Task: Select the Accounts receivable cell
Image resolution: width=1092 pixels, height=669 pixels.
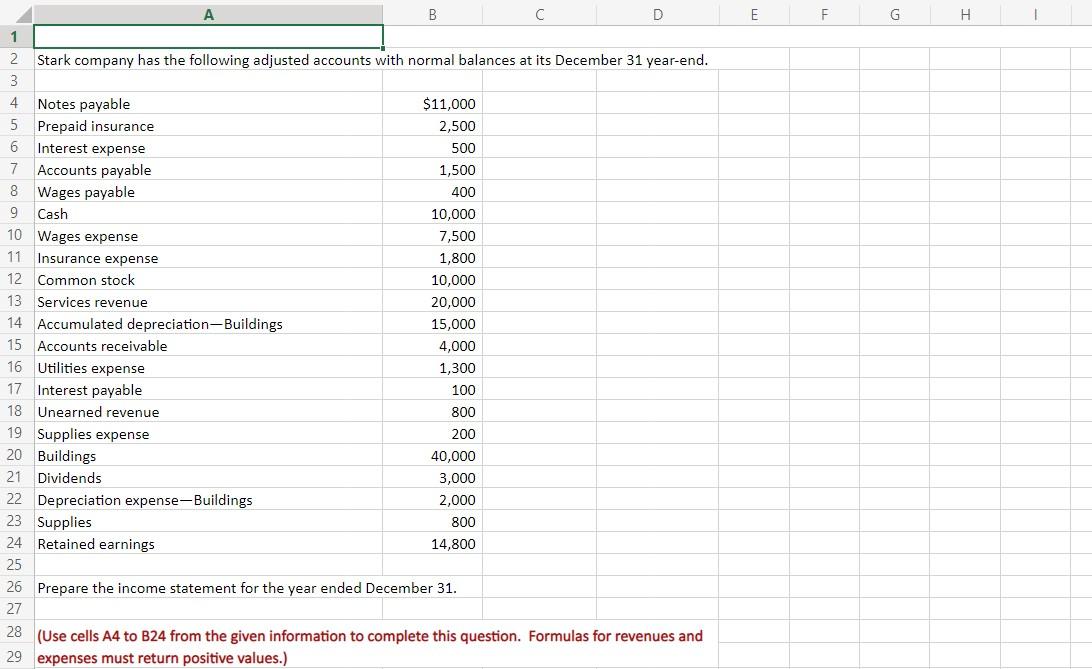Action: 208,346
